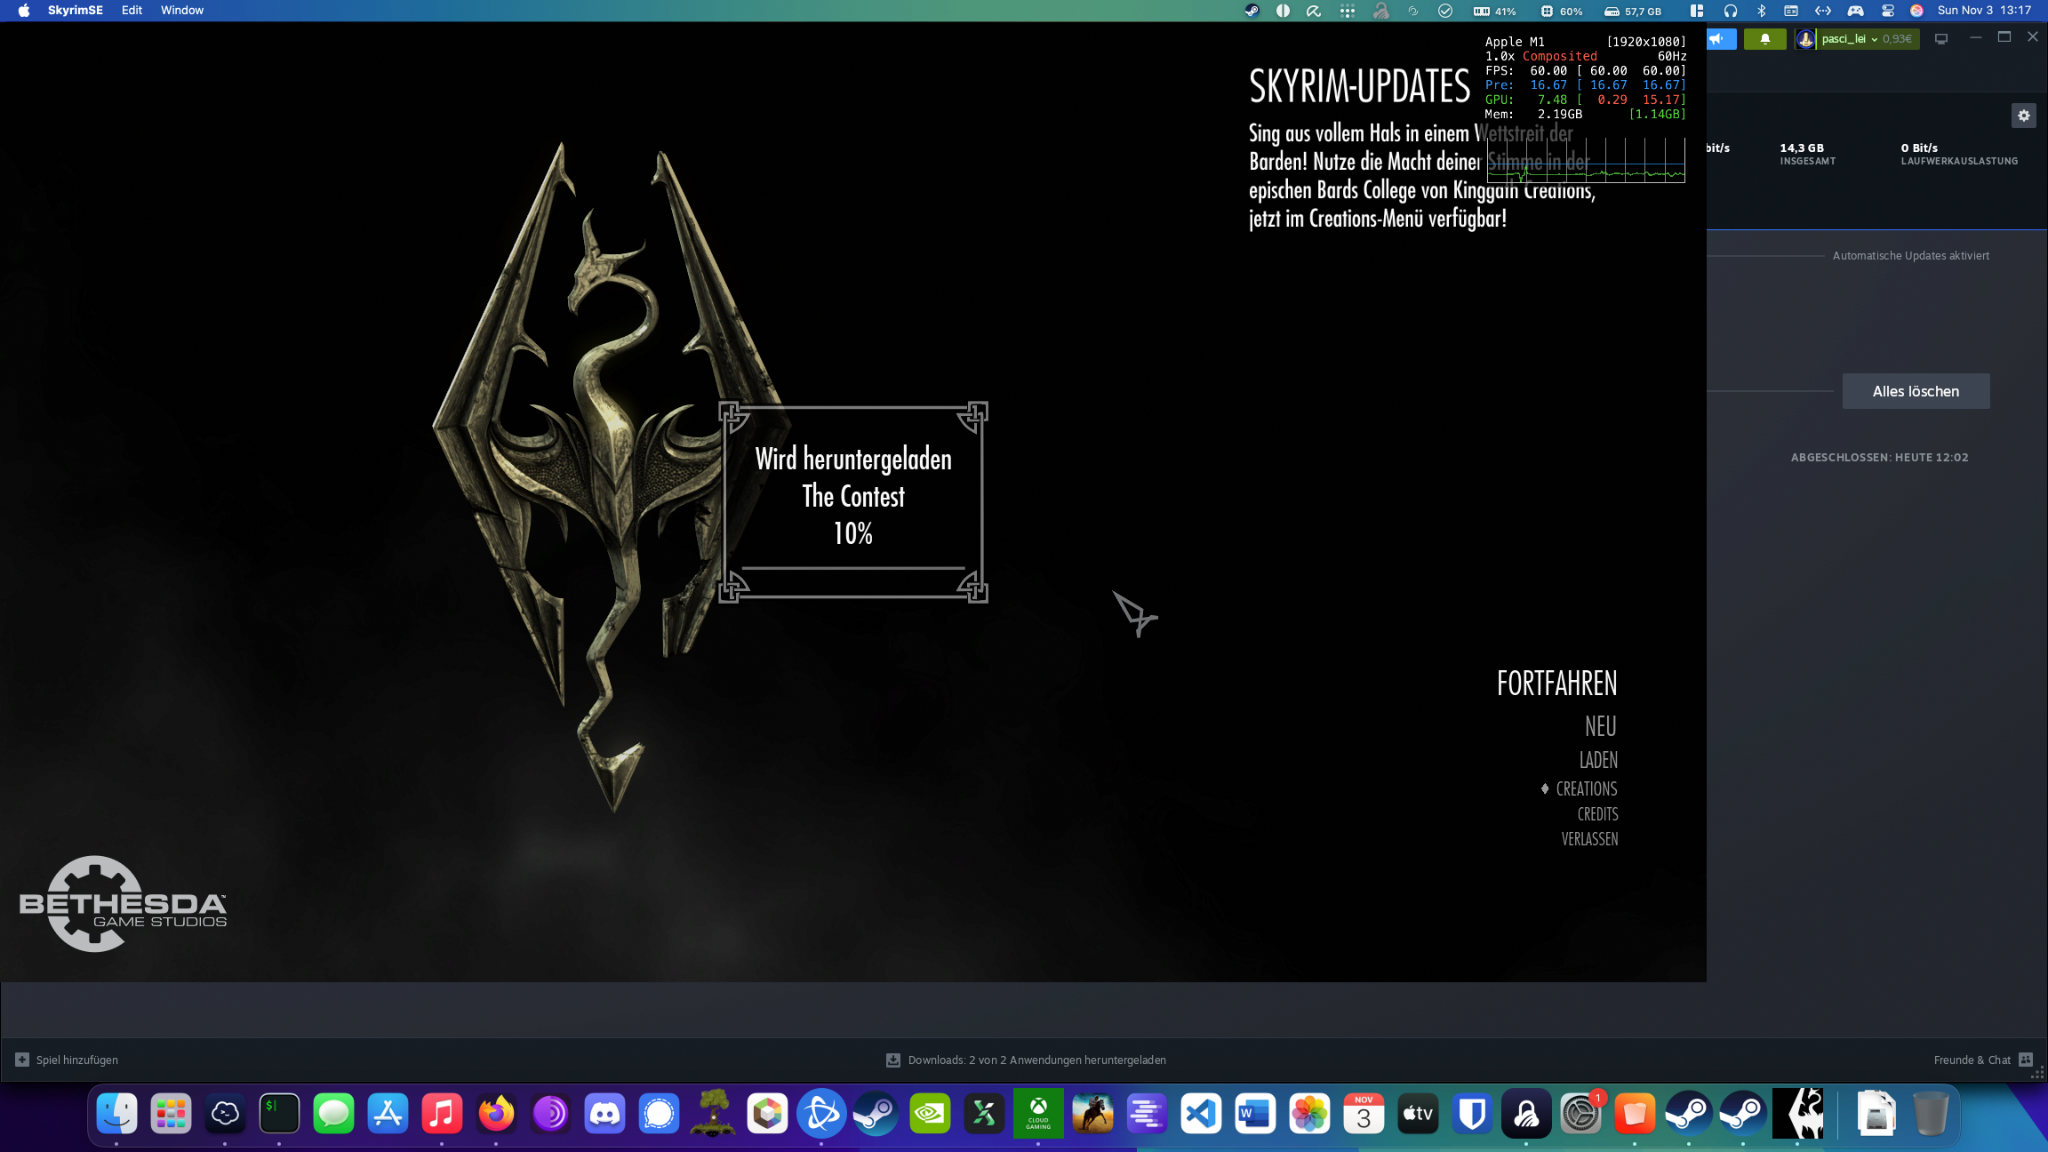Select VERLASSEN to quit Skyrim
The width and height of the screenshot is (2048, 1152).
coord(1589,839)
